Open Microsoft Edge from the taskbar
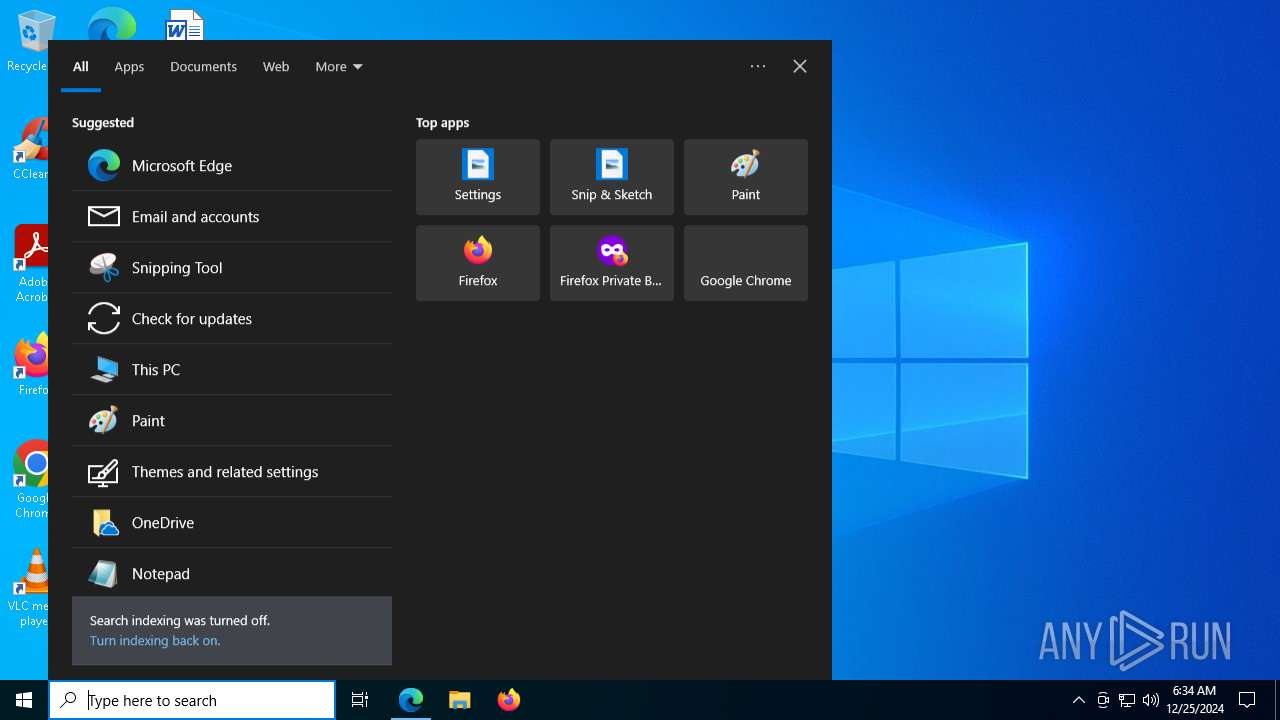This screenshot has width=1280, height=720. coord(411,700)
